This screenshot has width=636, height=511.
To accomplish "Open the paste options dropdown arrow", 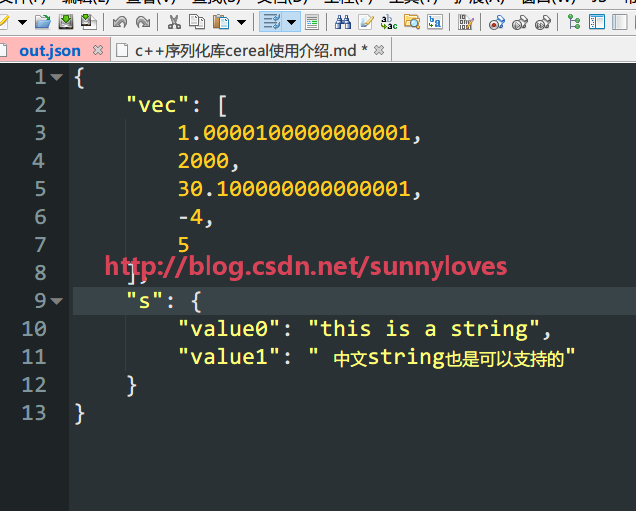I will [x=241, y=22].
